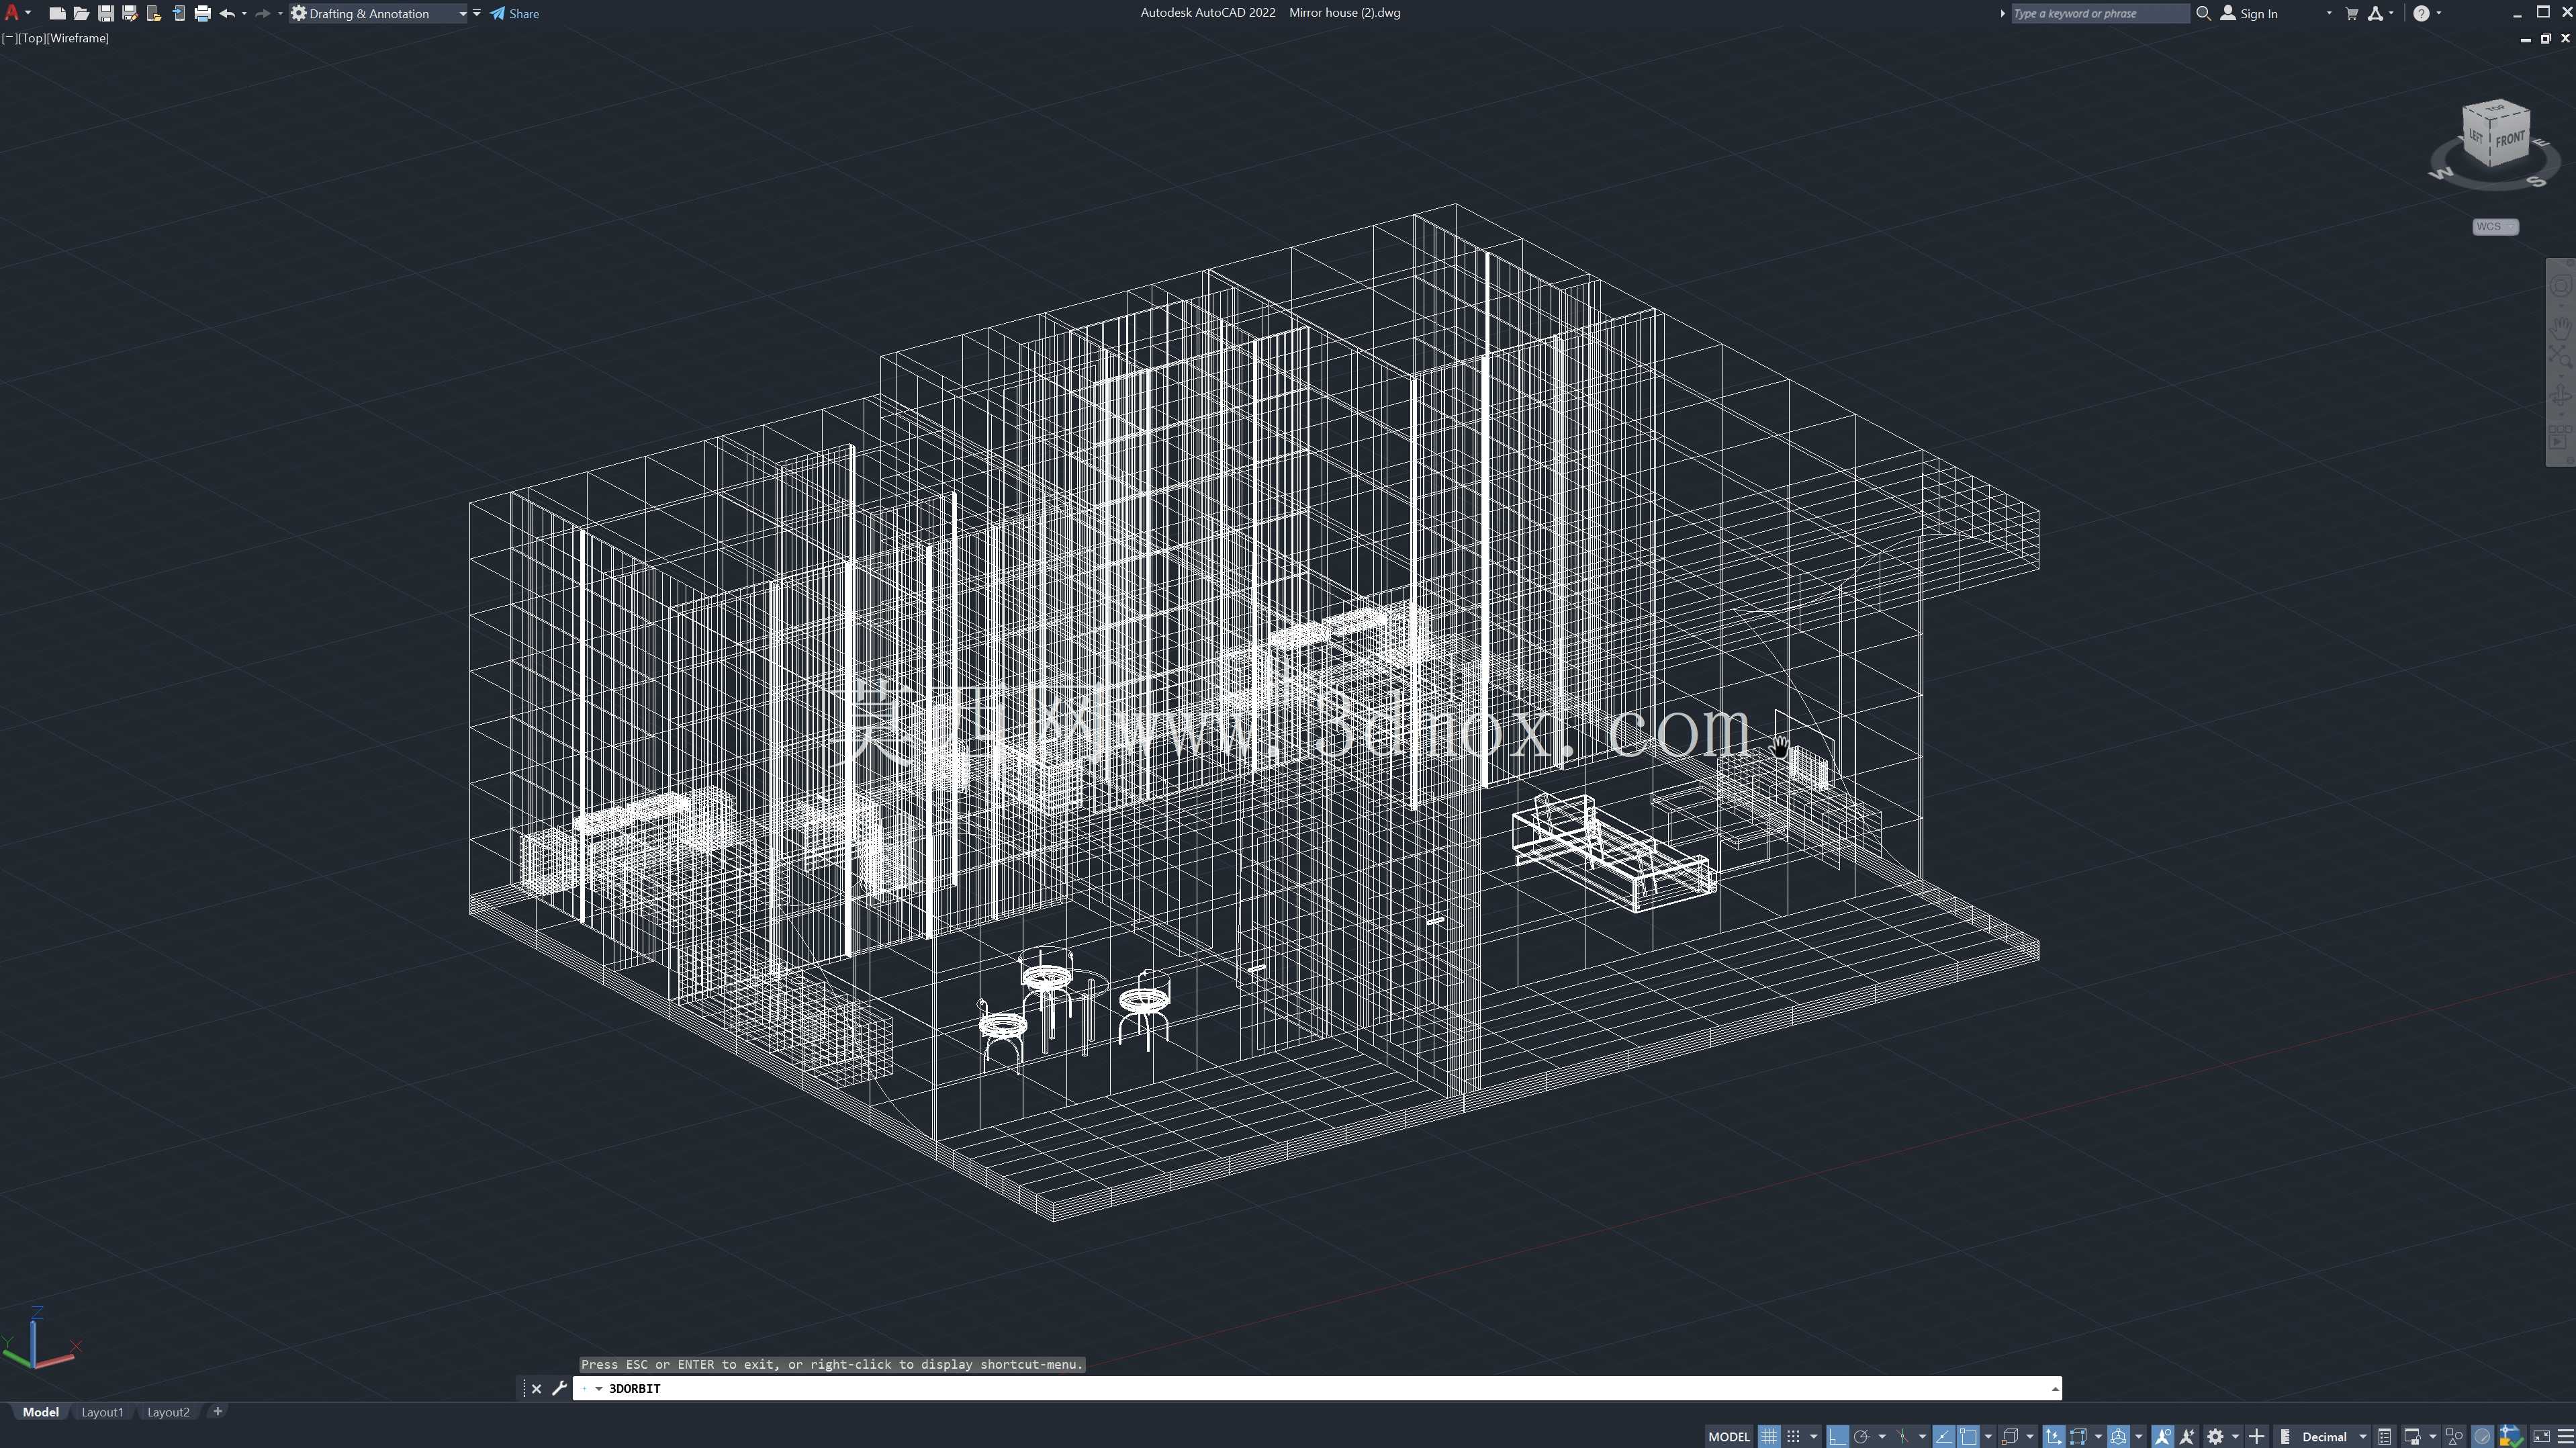Toggle Isometric Drafting

[x=1903, y=1436]
